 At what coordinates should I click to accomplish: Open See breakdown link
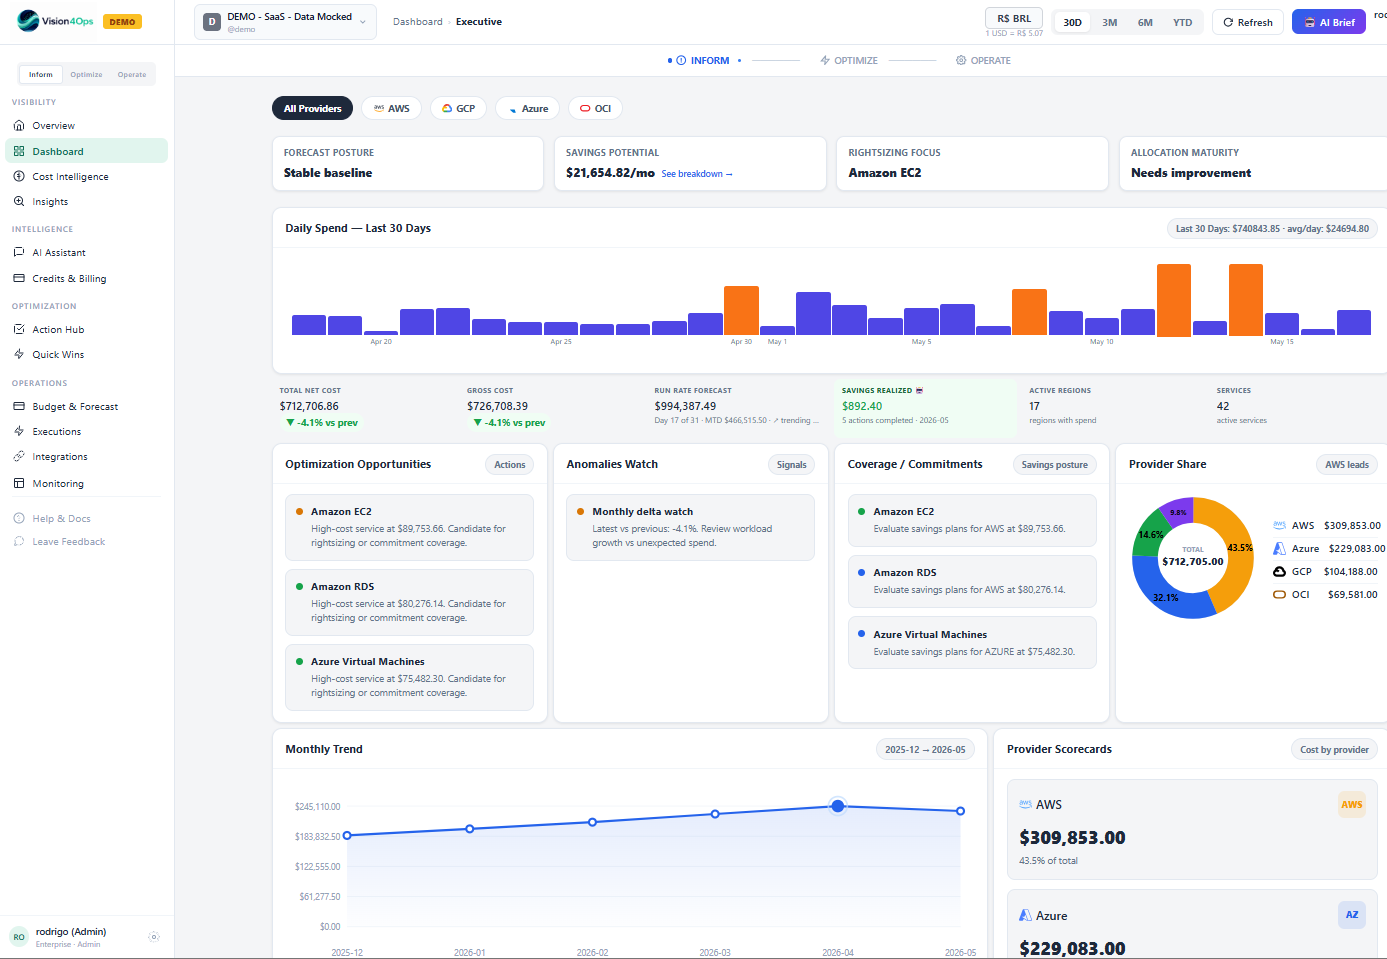(x=697, y=174)
